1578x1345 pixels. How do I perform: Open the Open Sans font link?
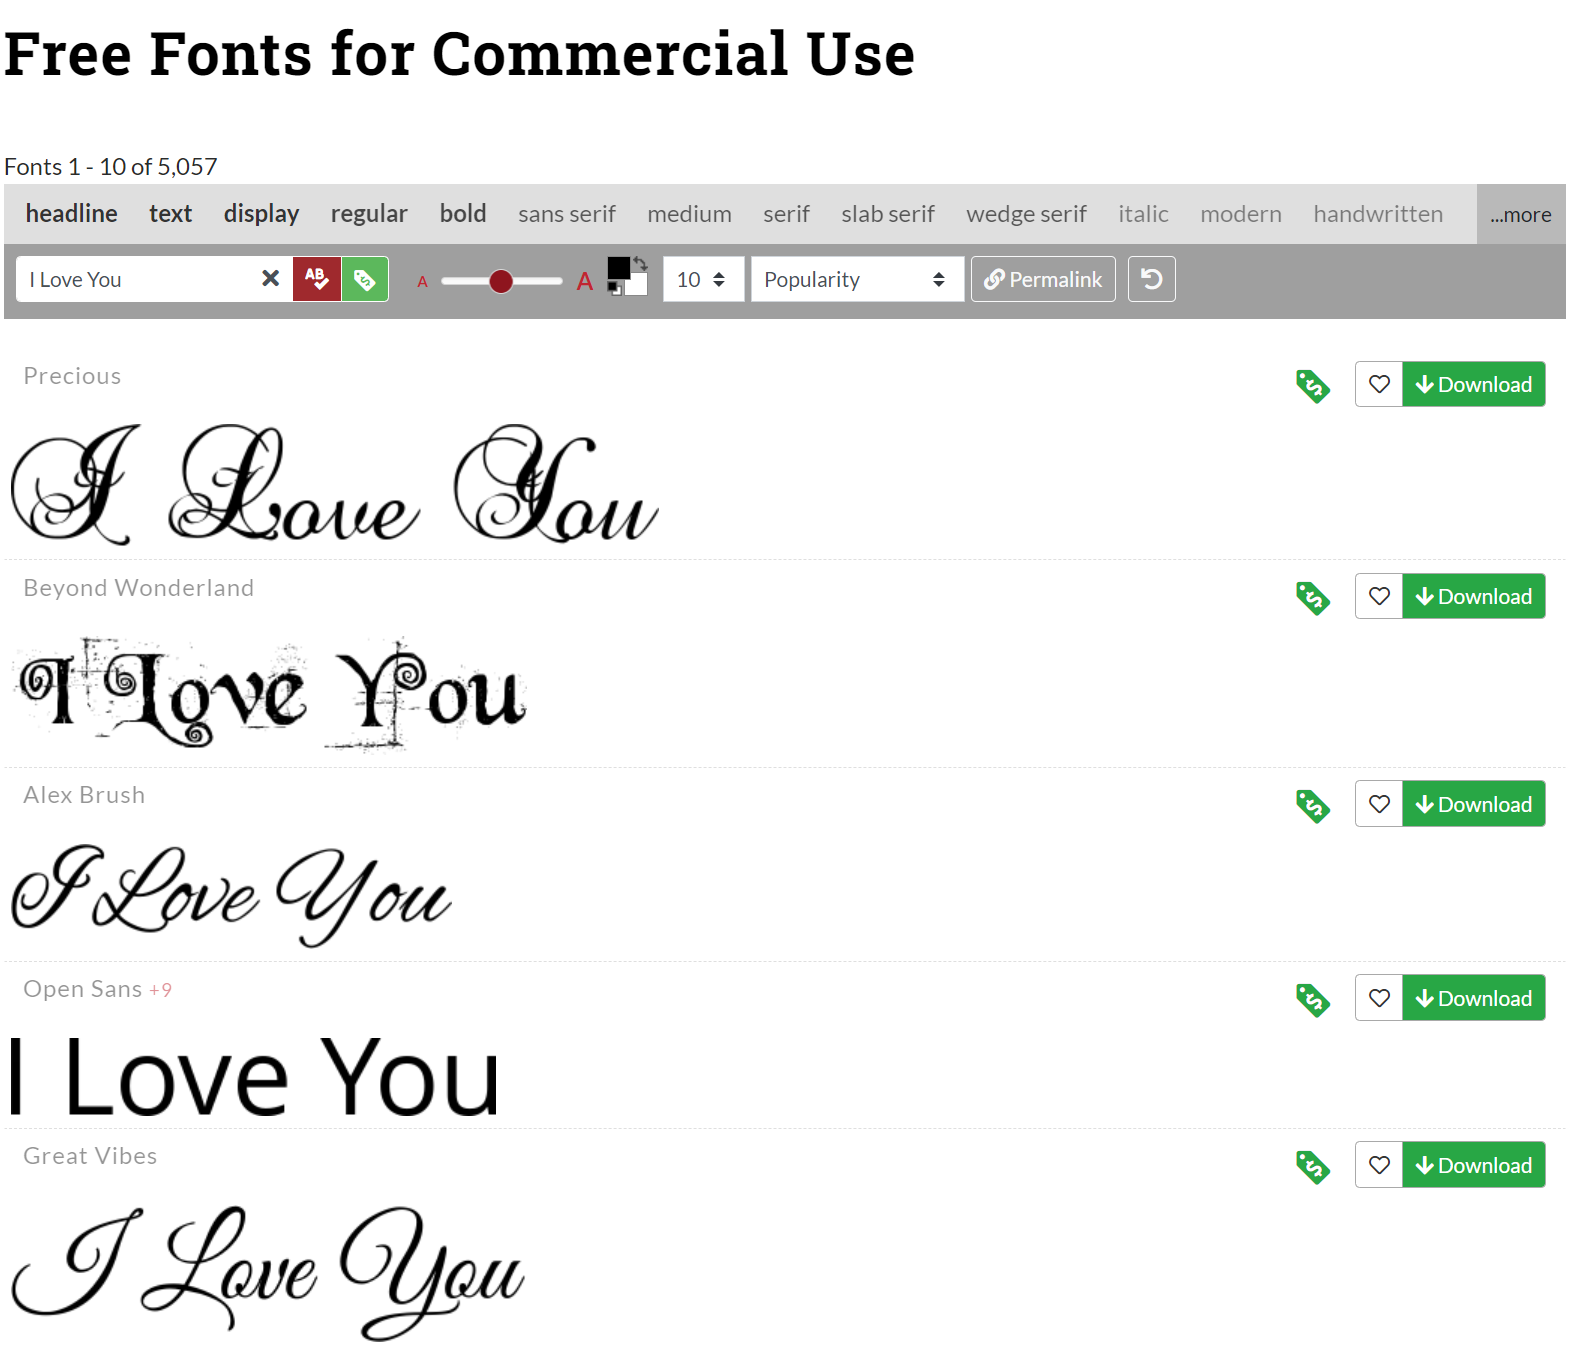point(82,989)
